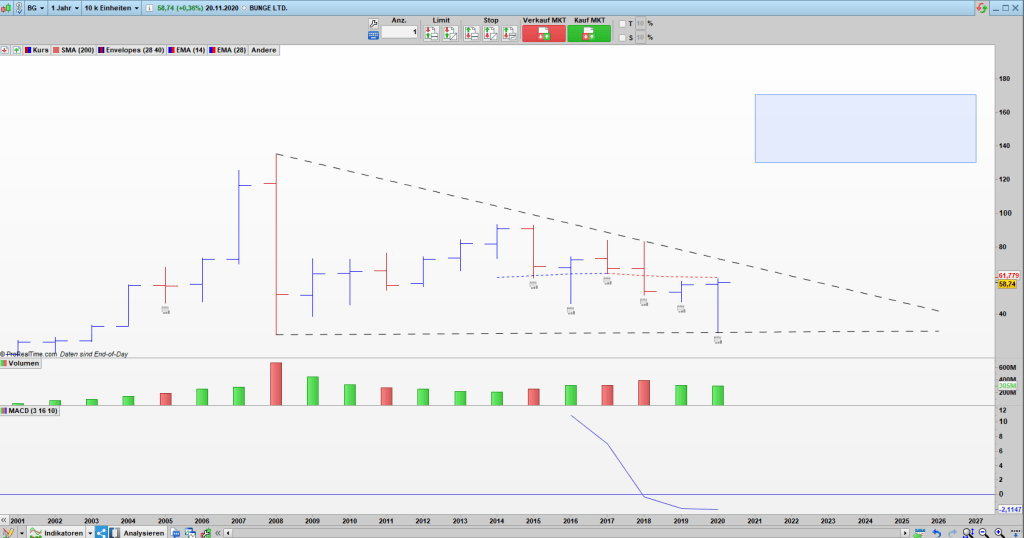Click the third Stop order icon
This screenshot has width=1024, height=538.
(508, 33)
